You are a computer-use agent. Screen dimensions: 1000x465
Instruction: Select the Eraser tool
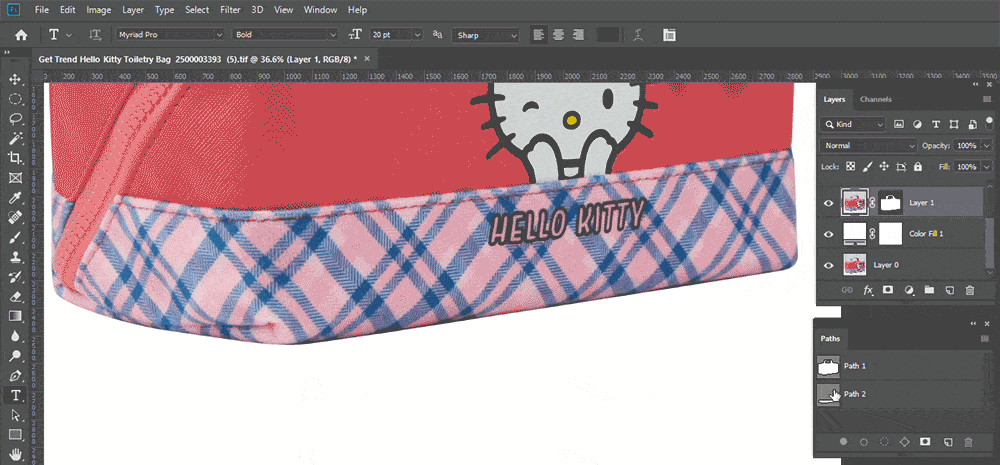click(x=15, y=297)
